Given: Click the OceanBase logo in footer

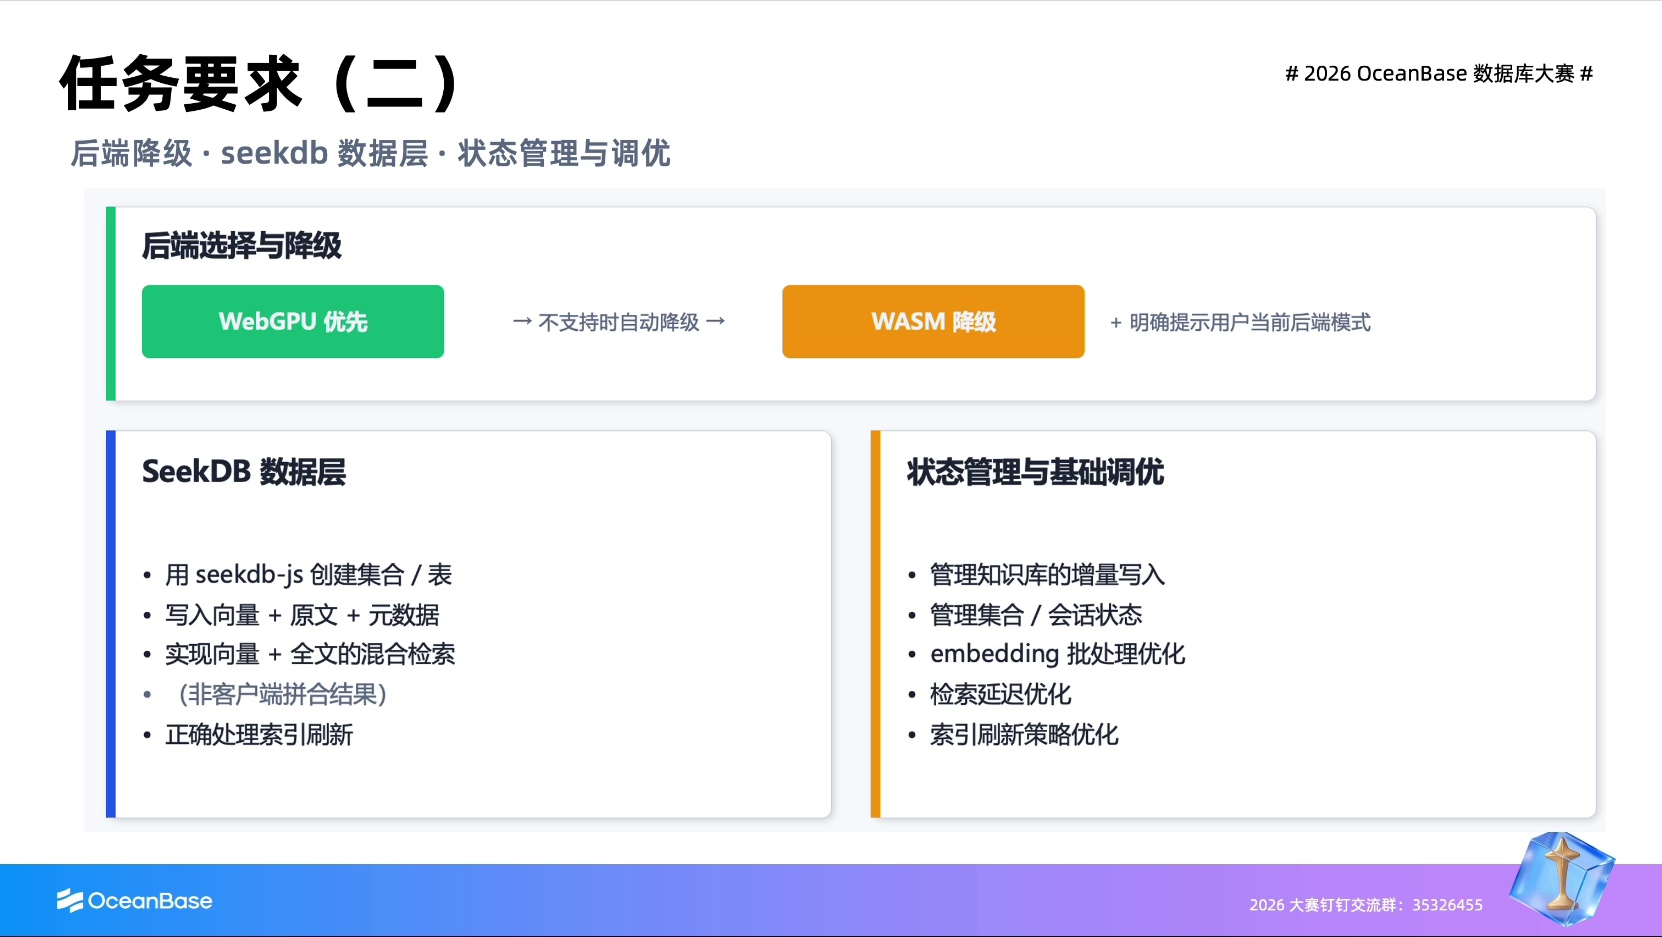Looking at the screenshot, I should pos(134,901).
